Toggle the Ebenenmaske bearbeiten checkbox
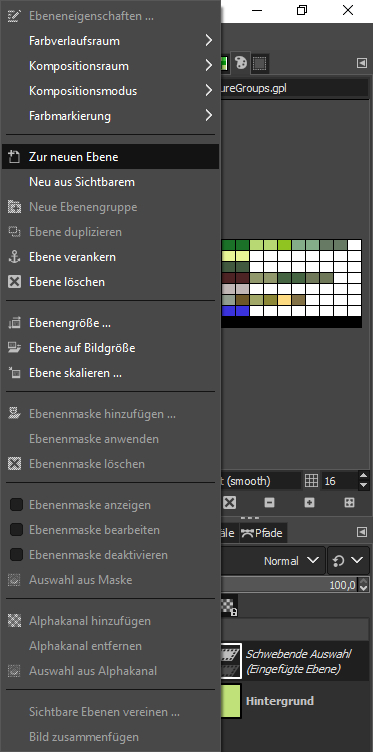 (x=17, y=530)
